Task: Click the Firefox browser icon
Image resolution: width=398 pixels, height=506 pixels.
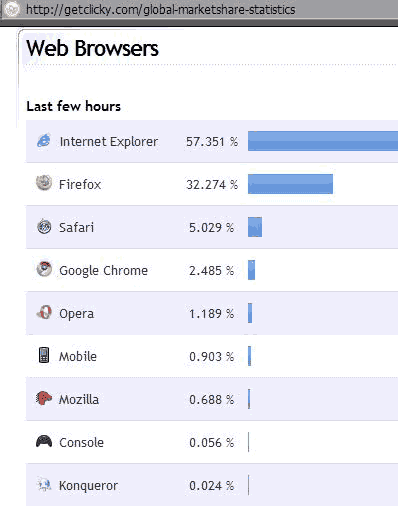Action: point(44,183)
